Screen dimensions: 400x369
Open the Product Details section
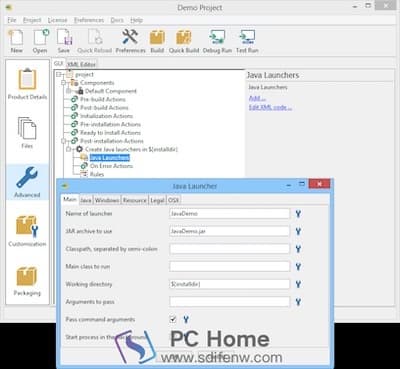point(27,83)
